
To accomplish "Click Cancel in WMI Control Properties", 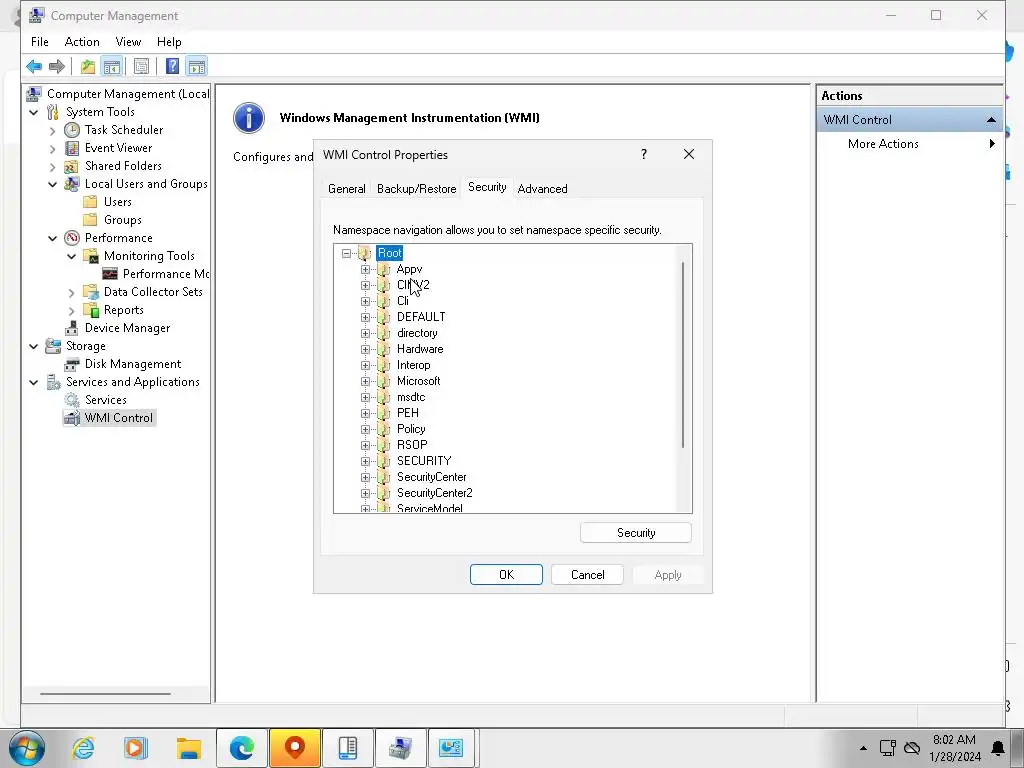I will tap(587, 575).
